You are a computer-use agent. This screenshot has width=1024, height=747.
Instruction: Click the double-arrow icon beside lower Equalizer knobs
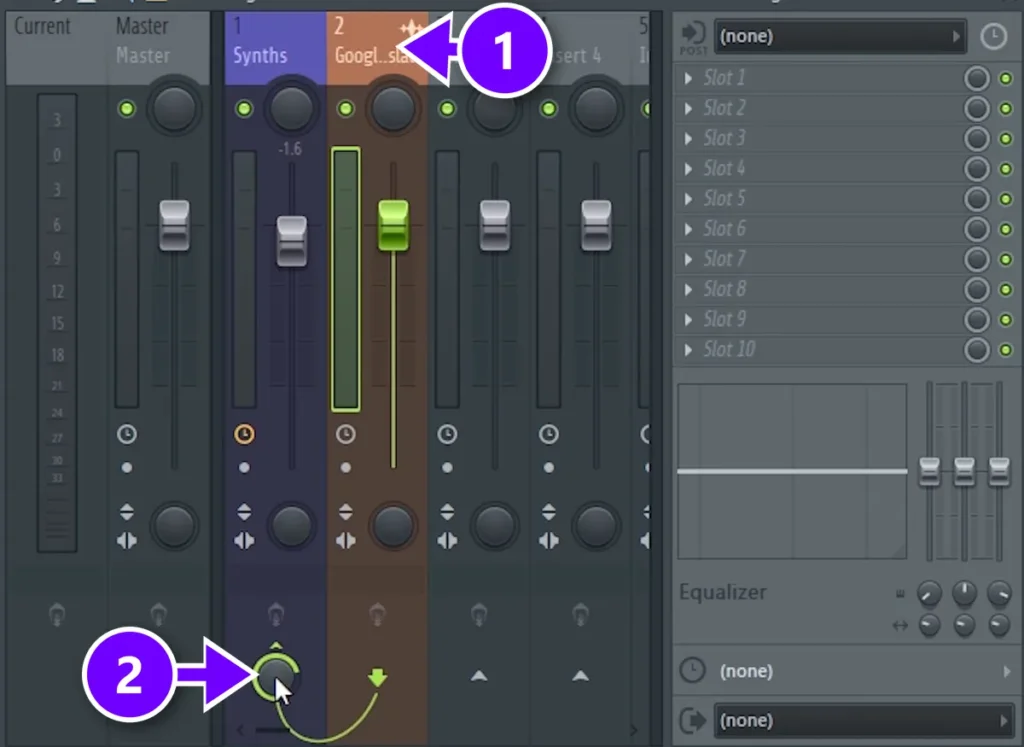[900, 626]
